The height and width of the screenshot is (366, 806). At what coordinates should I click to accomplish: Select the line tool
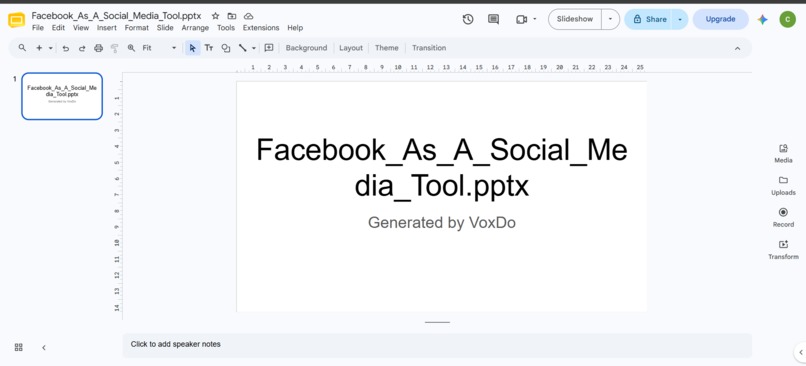pos(242,48)
